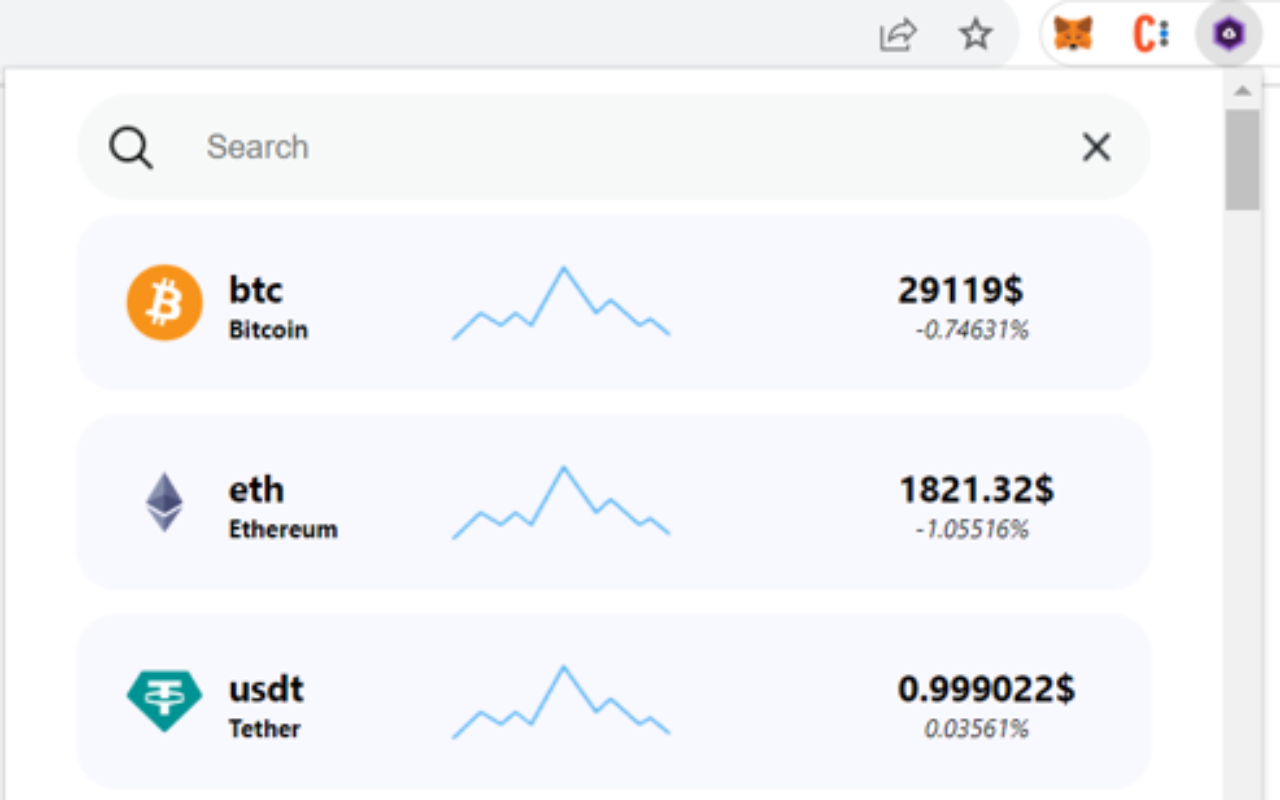1280x800 pixels.
Task: Open the red C extension icon
Action: [x=1151, y=35]
